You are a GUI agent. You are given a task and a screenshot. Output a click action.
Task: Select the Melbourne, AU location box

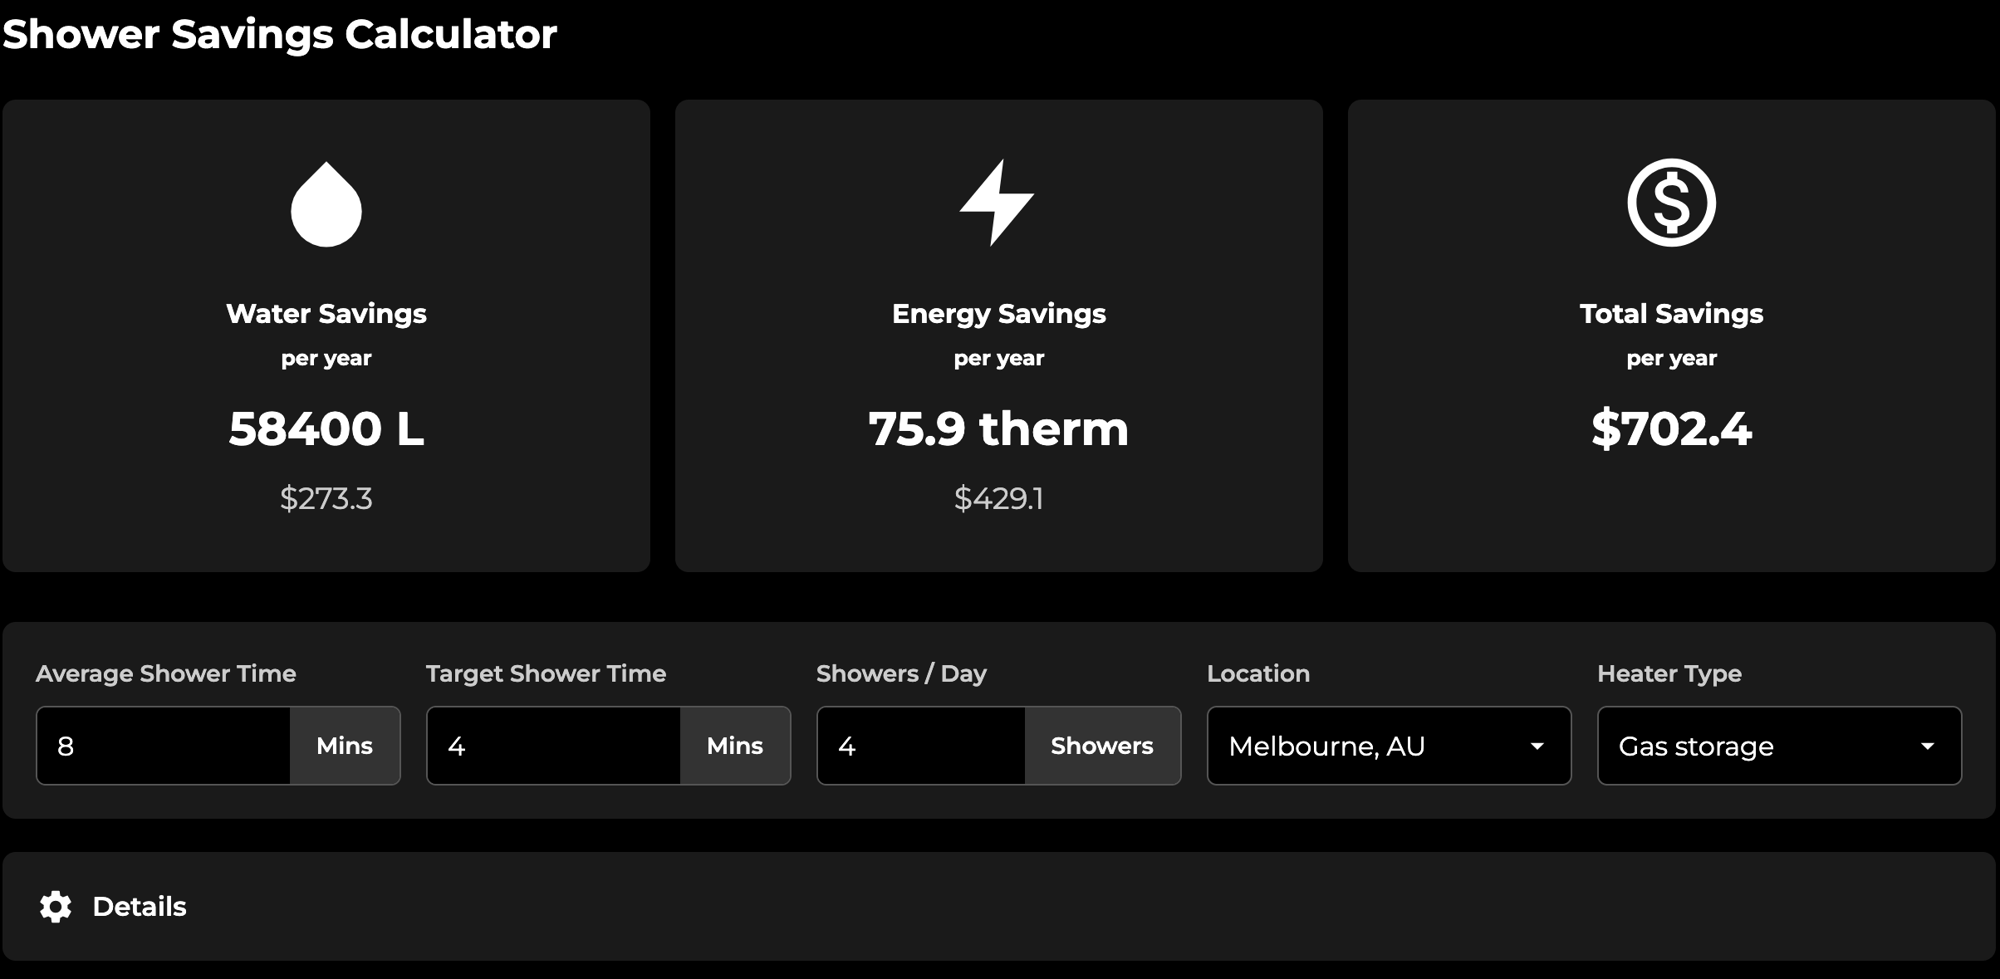tap(1370, 746)
